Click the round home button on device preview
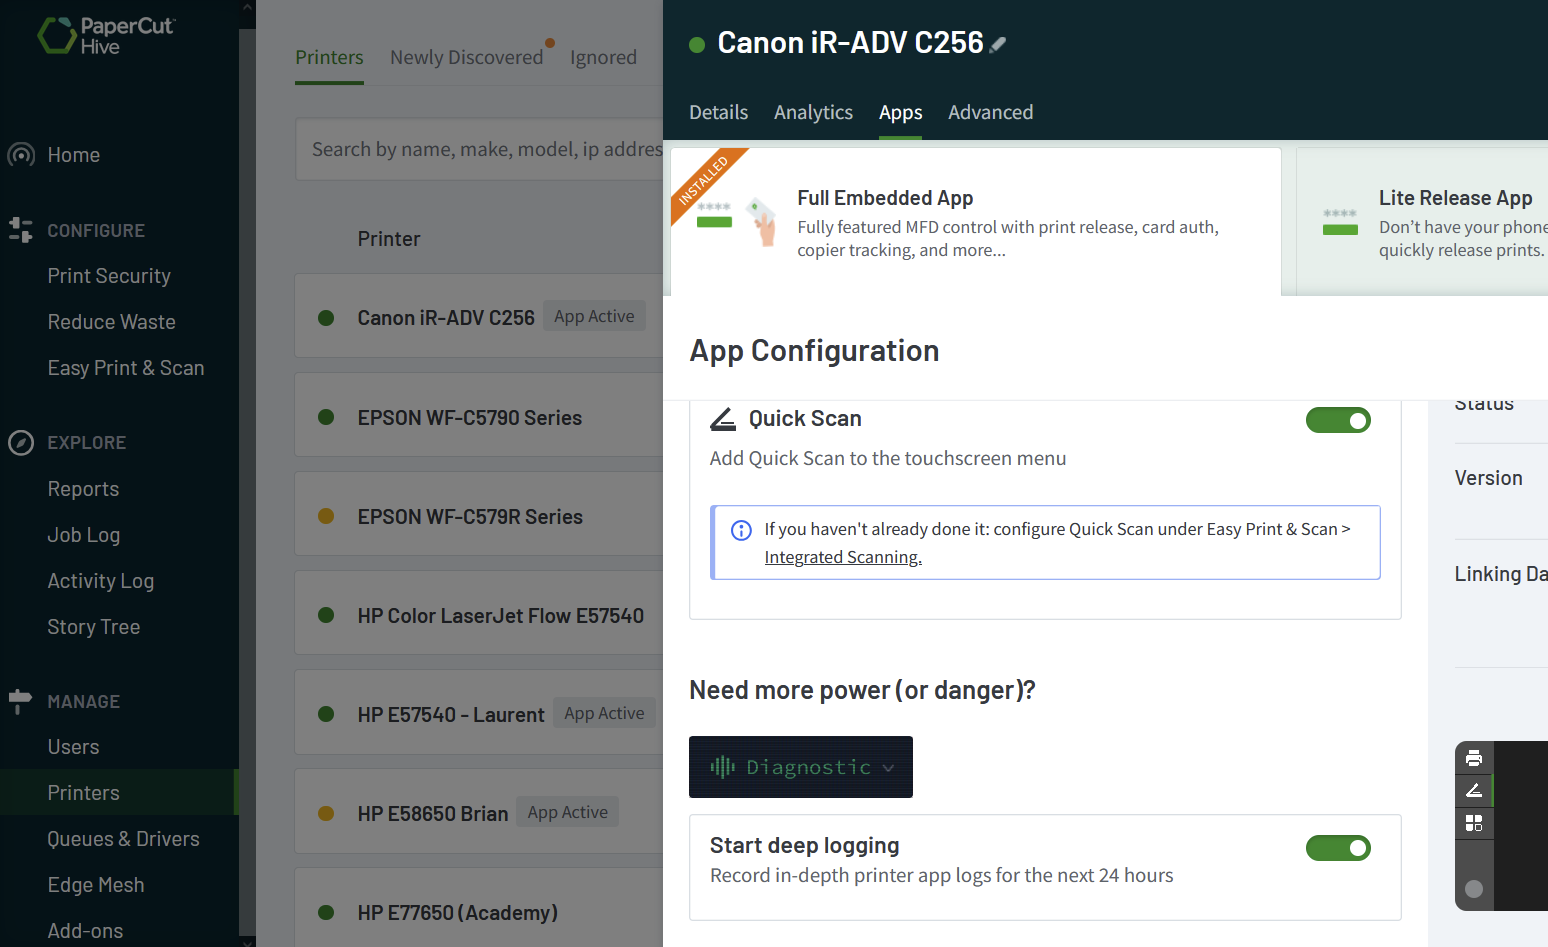Viewport: 1548px width, 947px height. [x=1474, y=889]
